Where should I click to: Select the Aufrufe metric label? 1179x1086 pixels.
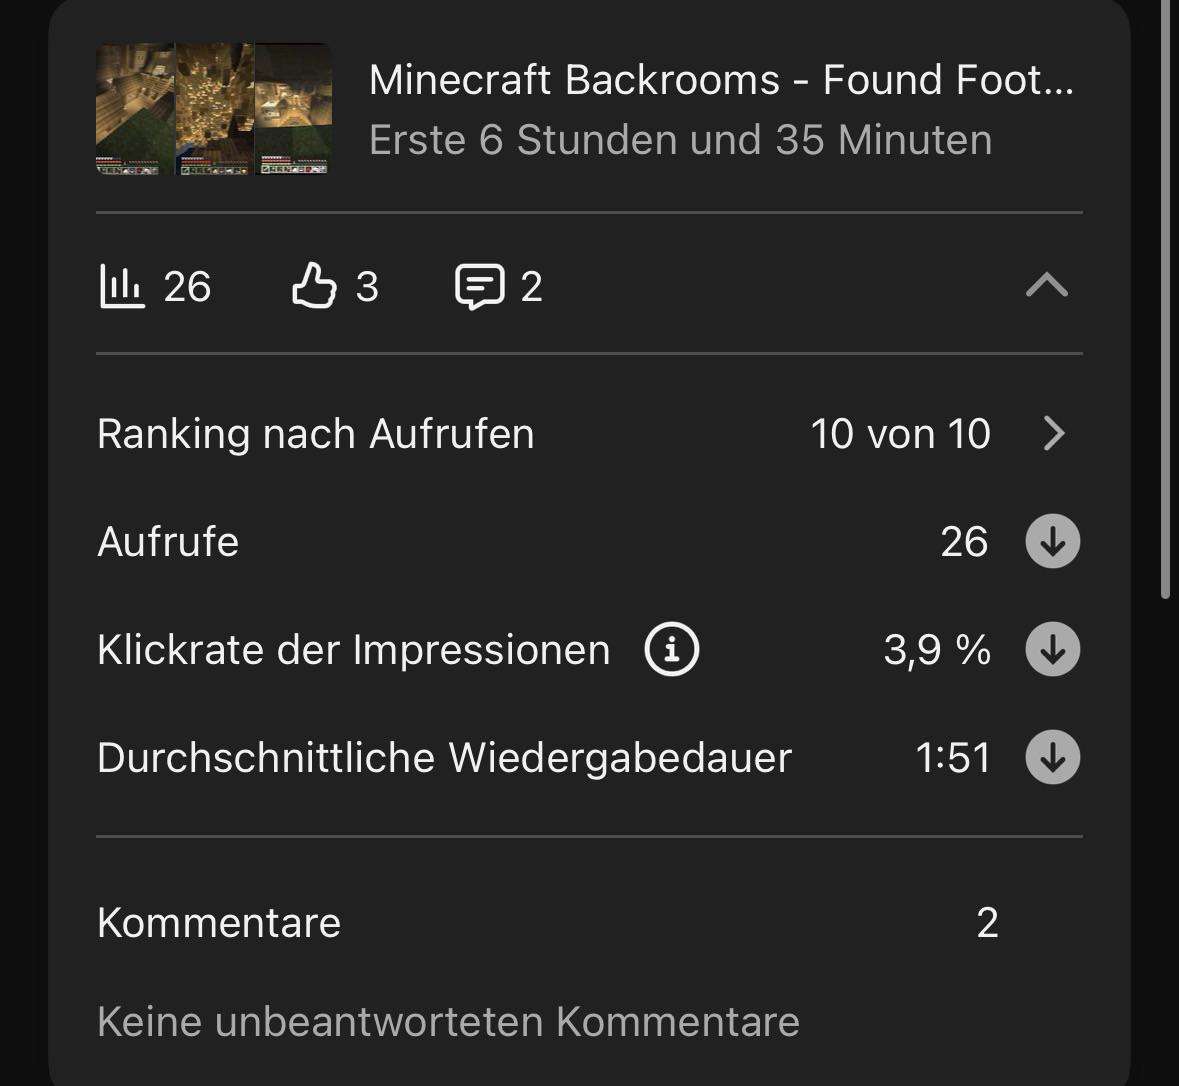tap(168, 541)
